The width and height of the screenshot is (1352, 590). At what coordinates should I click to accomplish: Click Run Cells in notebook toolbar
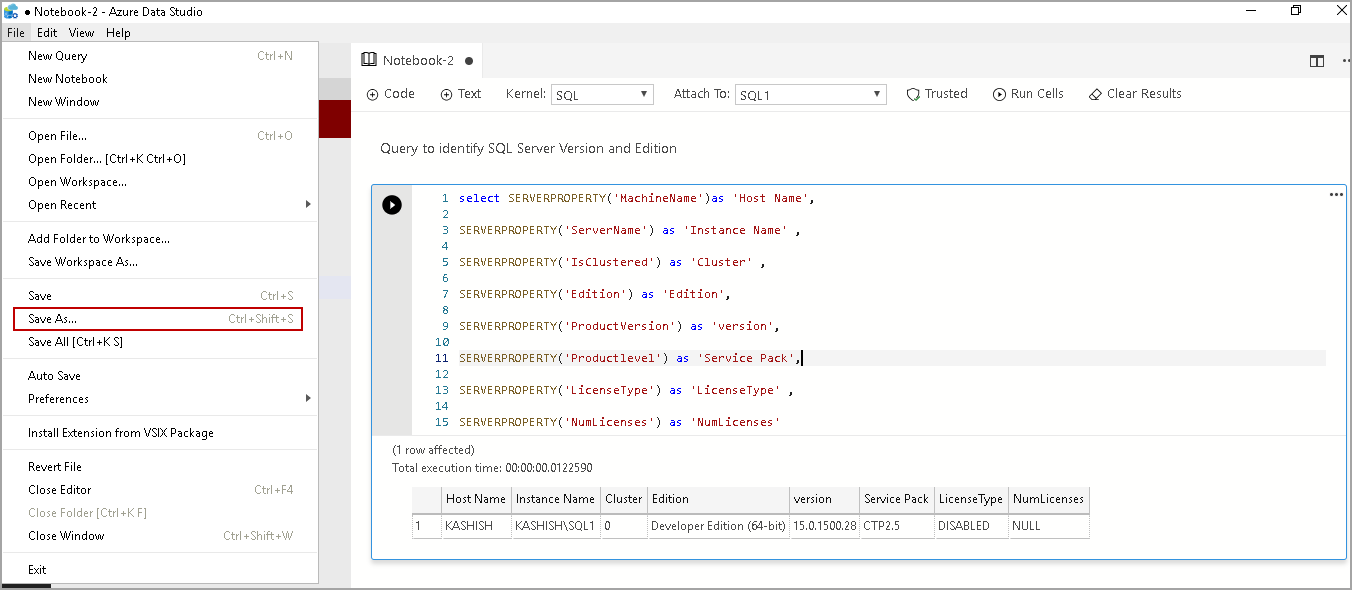[1028, 94]
